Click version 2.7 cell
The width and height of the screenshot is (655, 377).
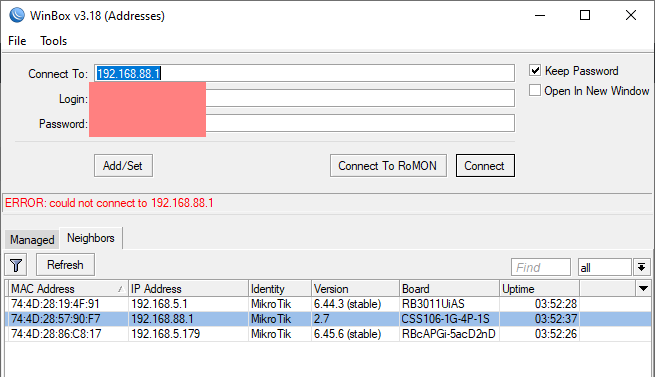pos(322,319)
